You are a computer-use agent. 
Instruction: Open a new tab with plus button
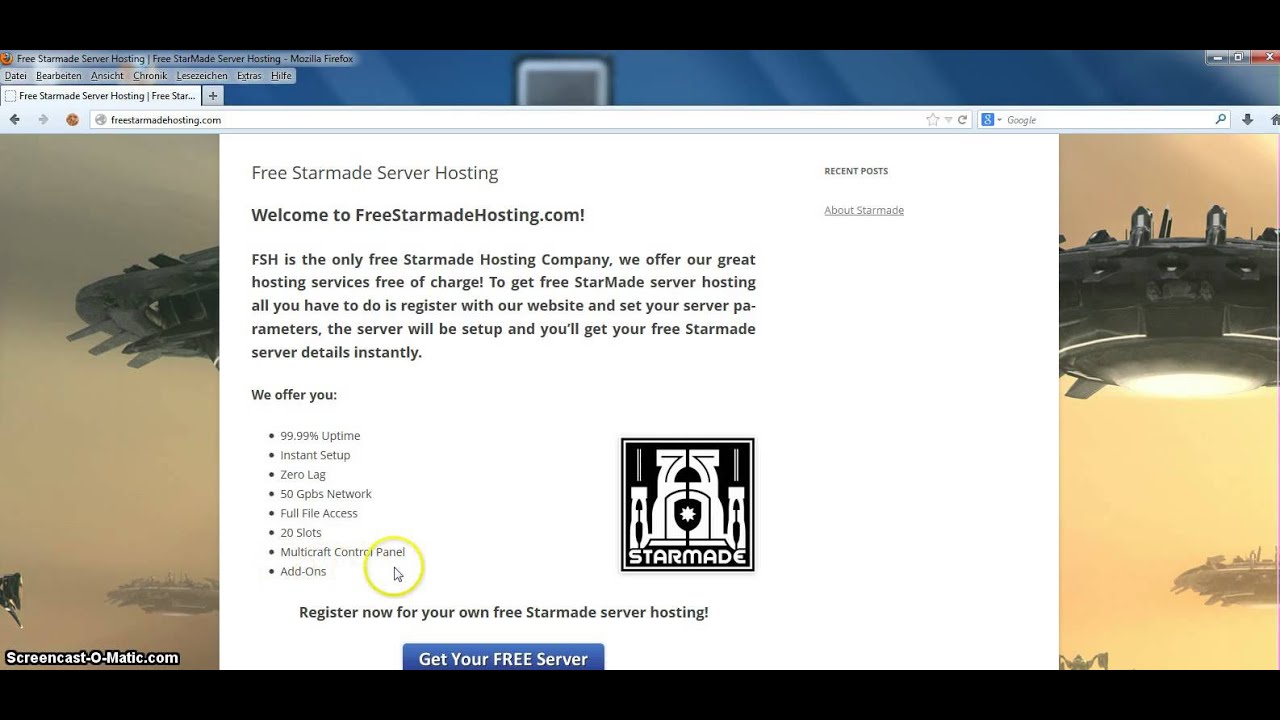pyautogui.click(x=213, y=96)
